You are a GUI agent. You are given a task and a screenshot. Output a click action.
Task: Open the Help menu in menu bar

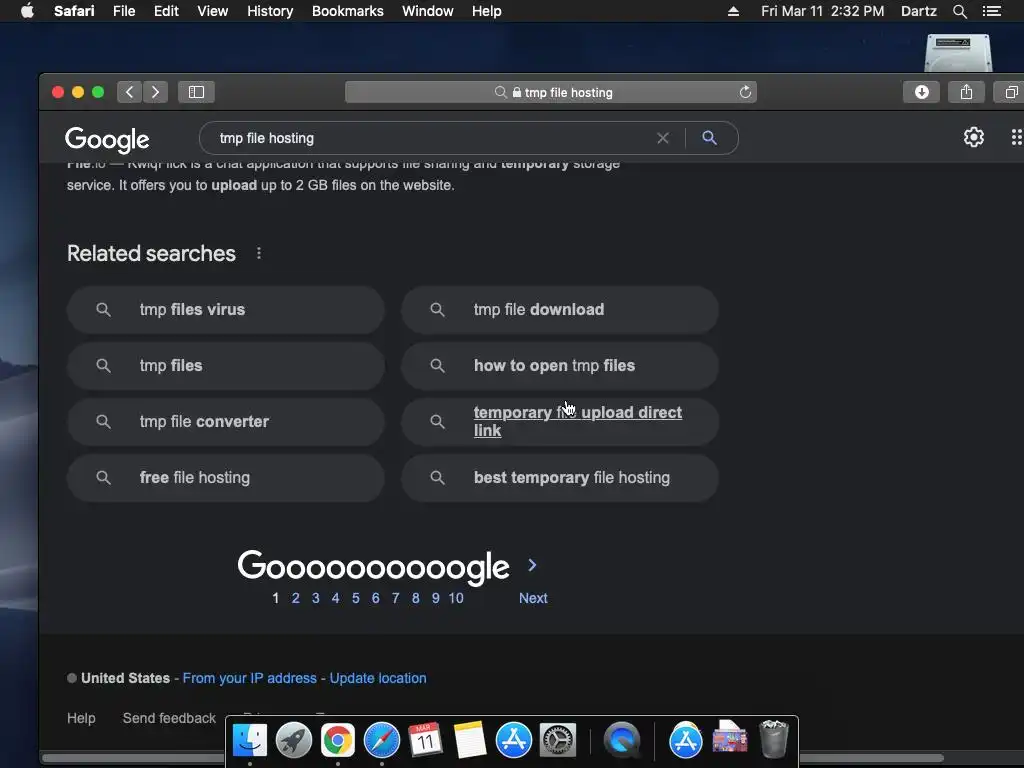pyautogui.click(x=487, y=11)
